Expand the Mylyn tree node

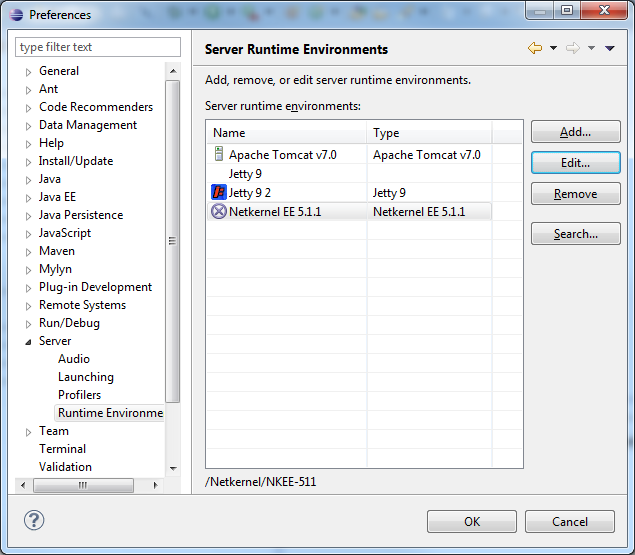pyautogui.click(x=28, y=270)
